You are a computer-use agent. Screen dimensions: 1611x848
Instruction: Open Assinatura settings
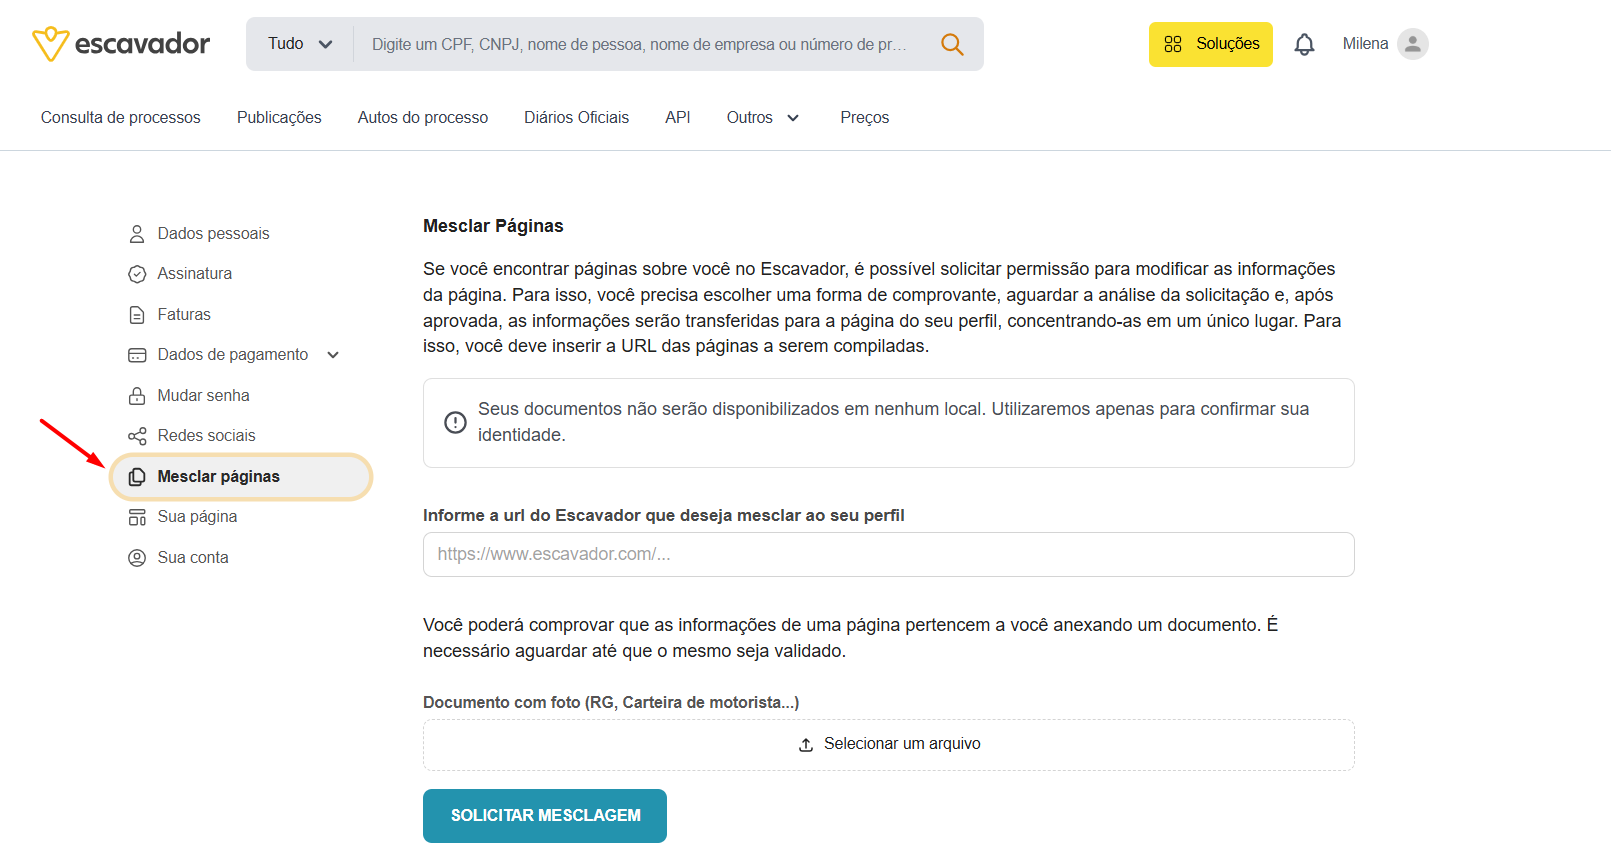point(195,274)
